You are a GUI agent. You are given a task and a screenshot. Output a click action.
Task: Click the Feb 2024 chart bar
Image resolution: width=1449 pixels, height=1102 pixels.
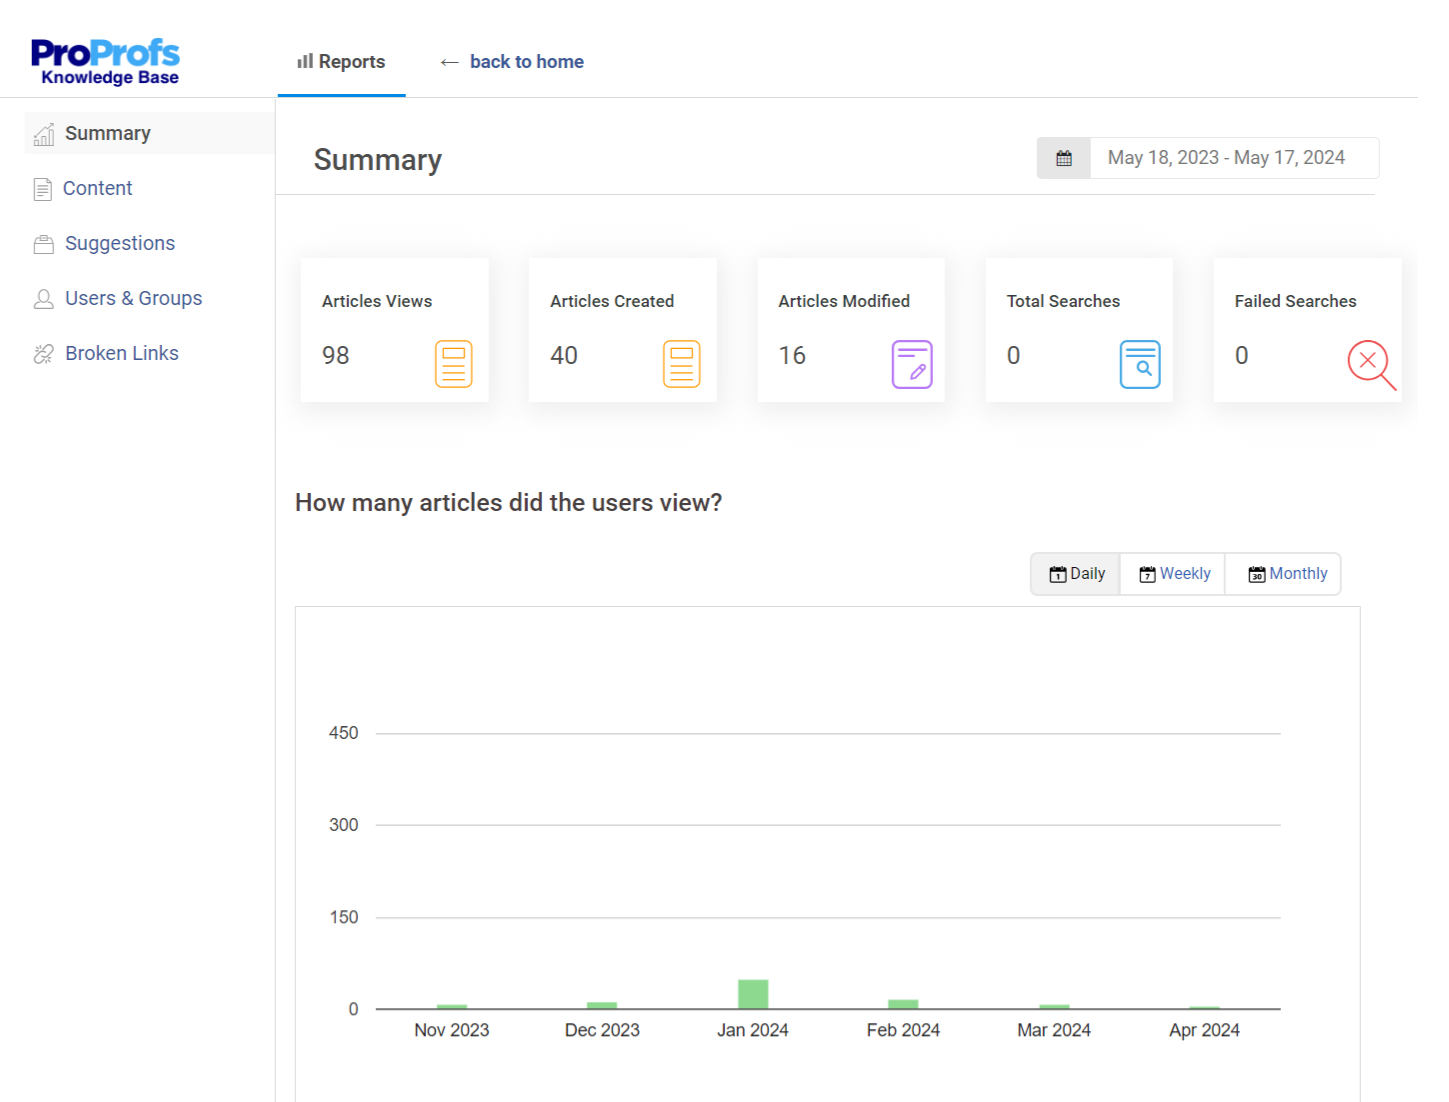point(903,1004)
